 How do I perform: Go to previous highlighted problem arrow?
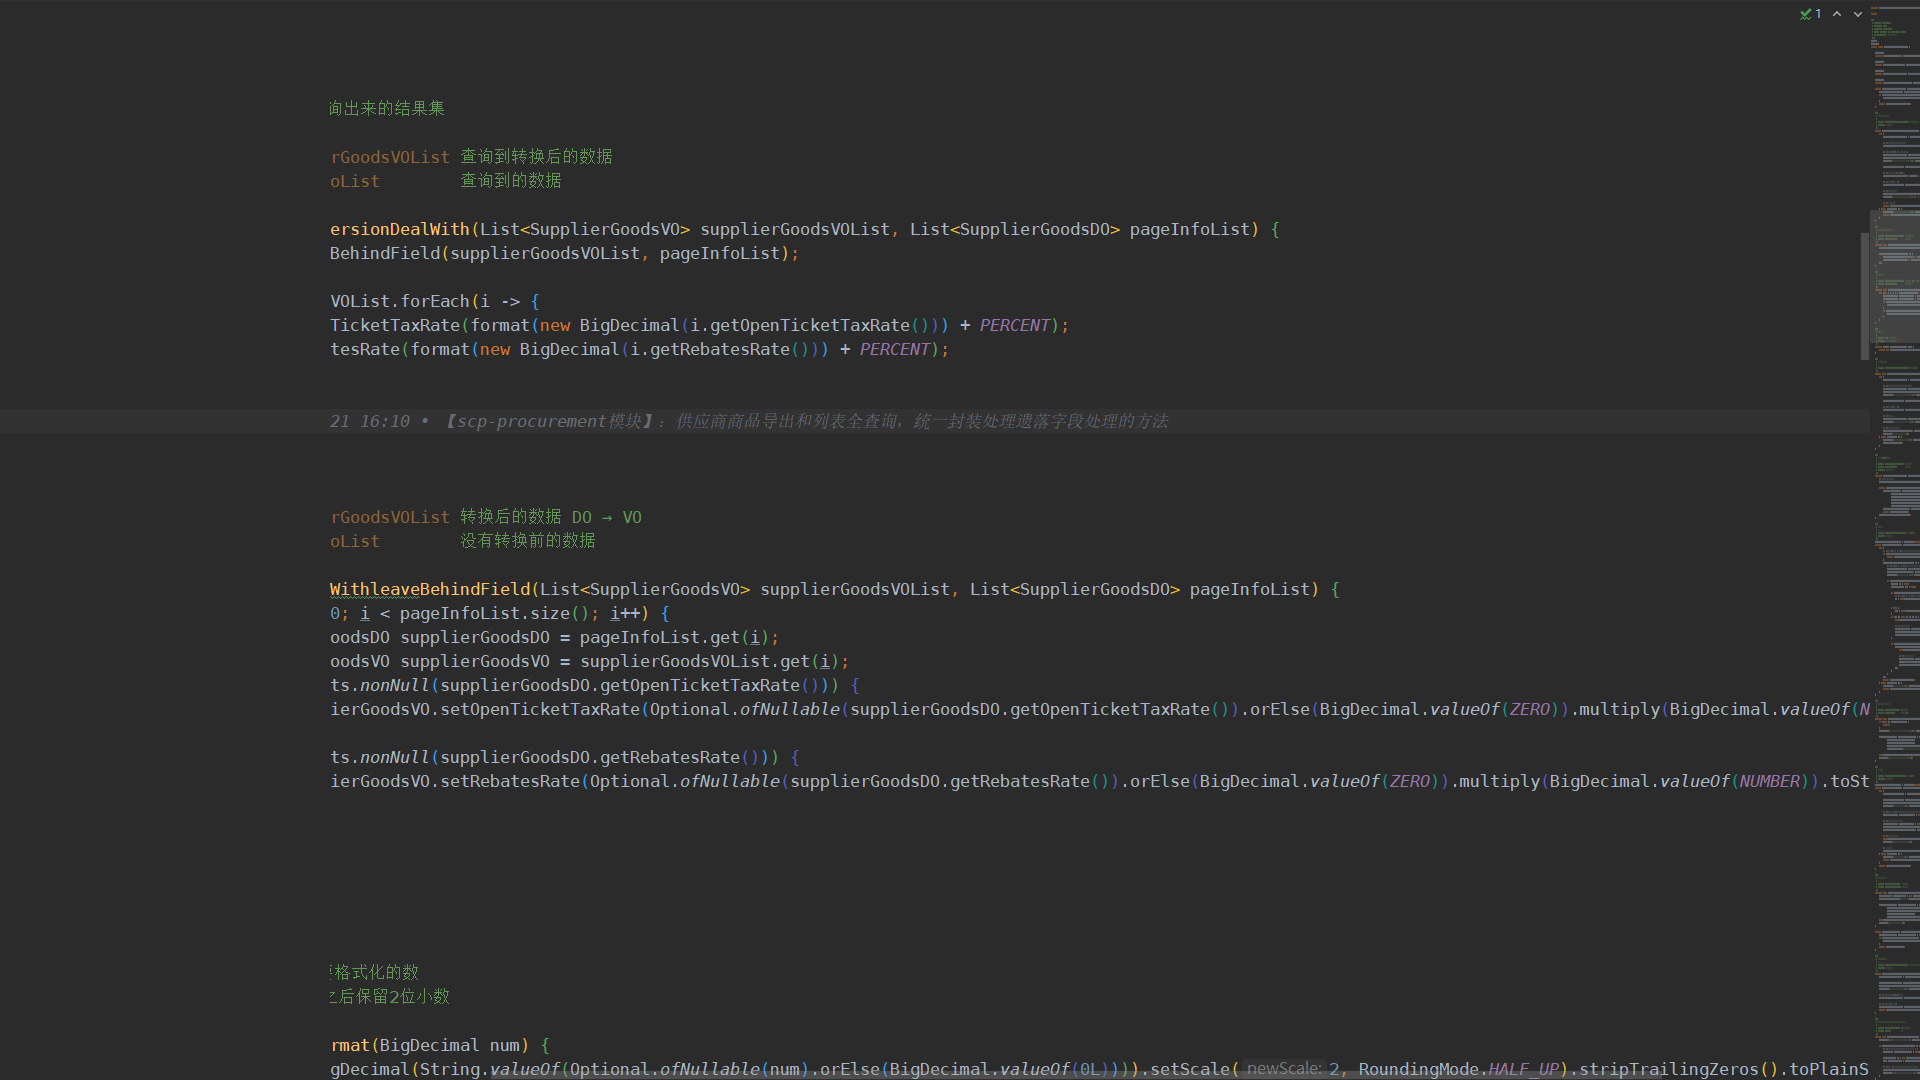tap(1837, 14)
